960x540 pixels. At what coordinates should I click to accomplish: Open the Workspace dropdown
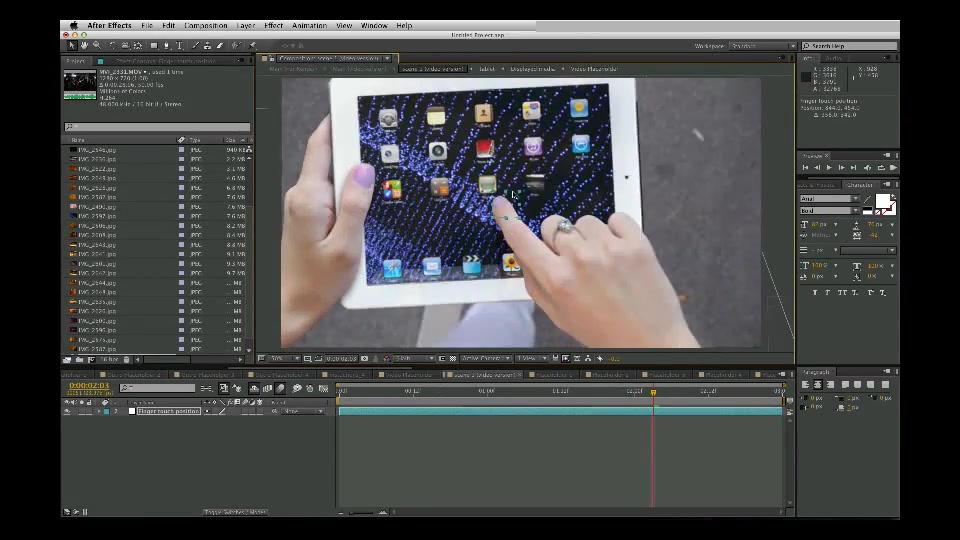point(763,46)
